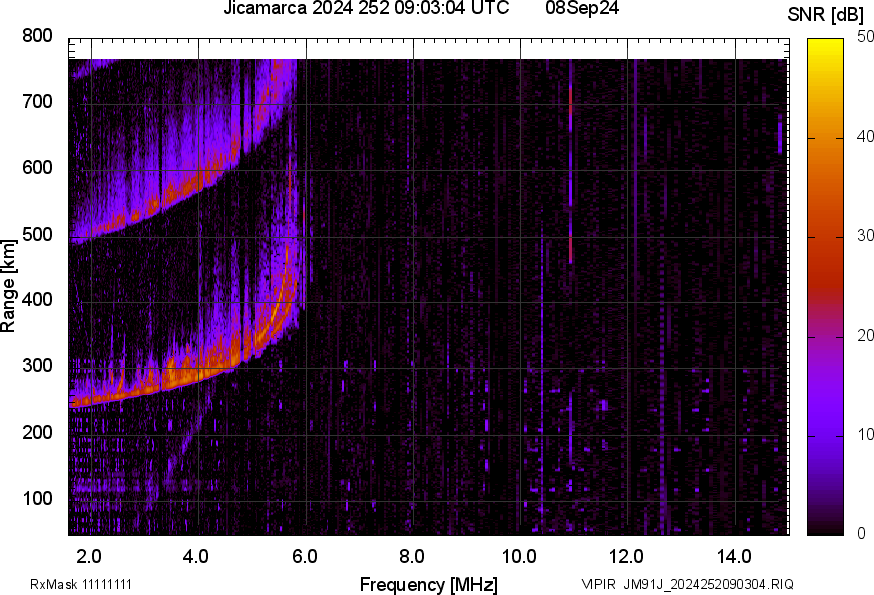Image resolution: width=874 pixels, height=595 pixels.
Task: Click the colorbar tick label 40
Action: click(x=853, y=138)
